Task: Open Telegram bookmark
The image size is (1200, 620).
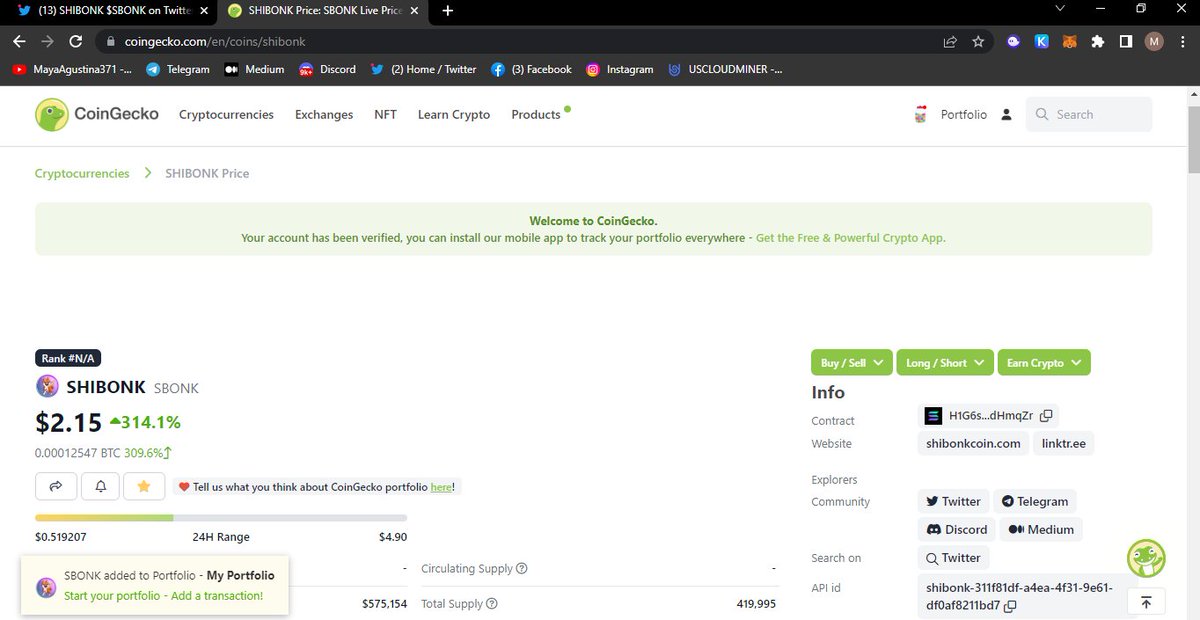Action: pyautogui.click(x=178, y=70)
